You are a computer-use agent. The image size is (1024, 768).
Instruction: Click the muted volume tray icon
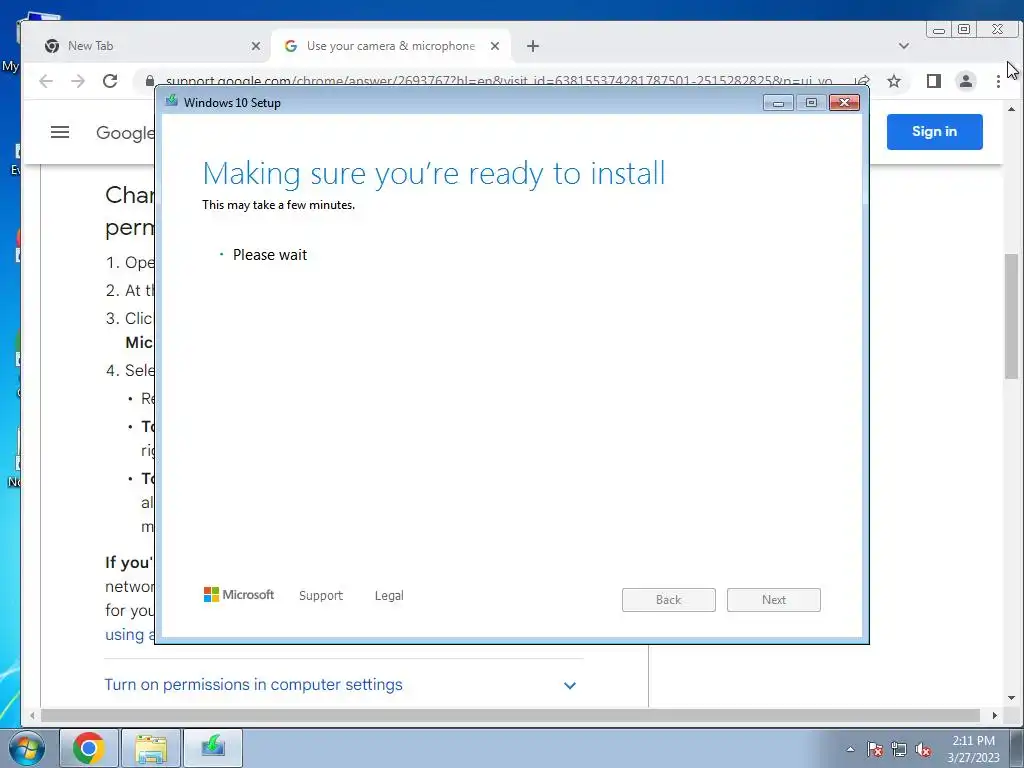click(x=923, y=749)
